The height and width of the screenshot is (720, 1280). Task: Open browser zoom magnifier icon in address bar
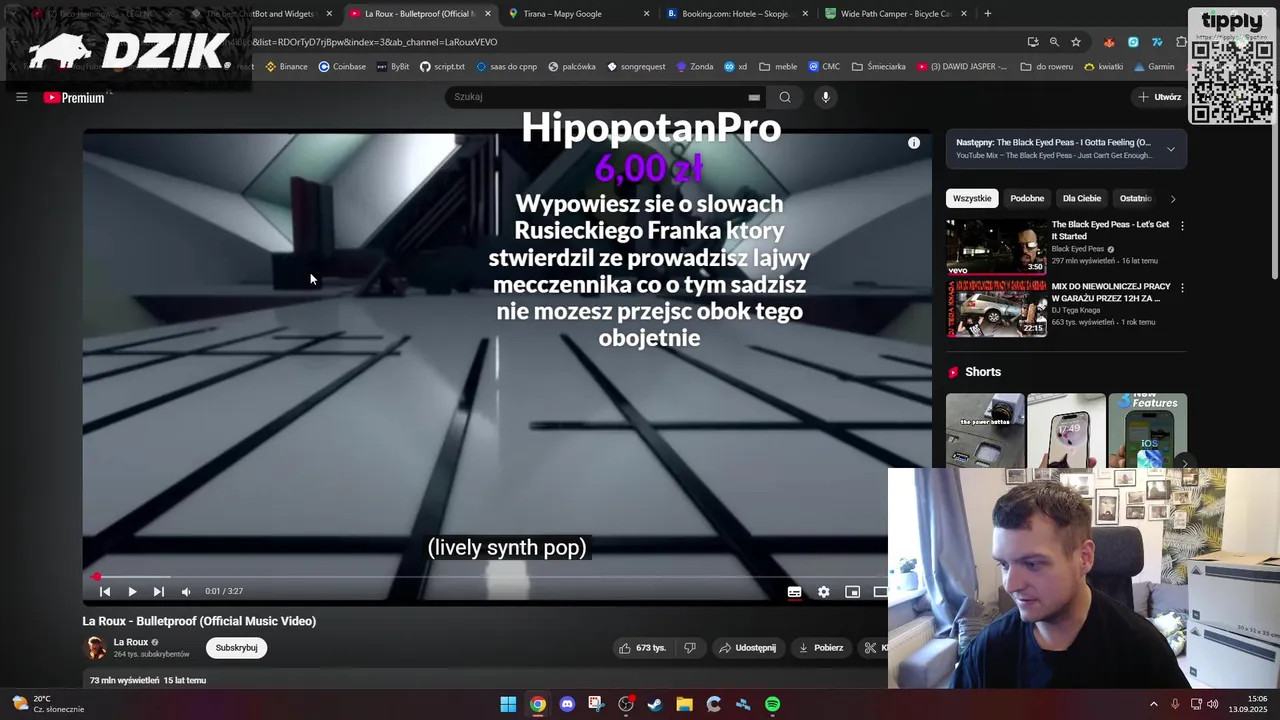1054,42
